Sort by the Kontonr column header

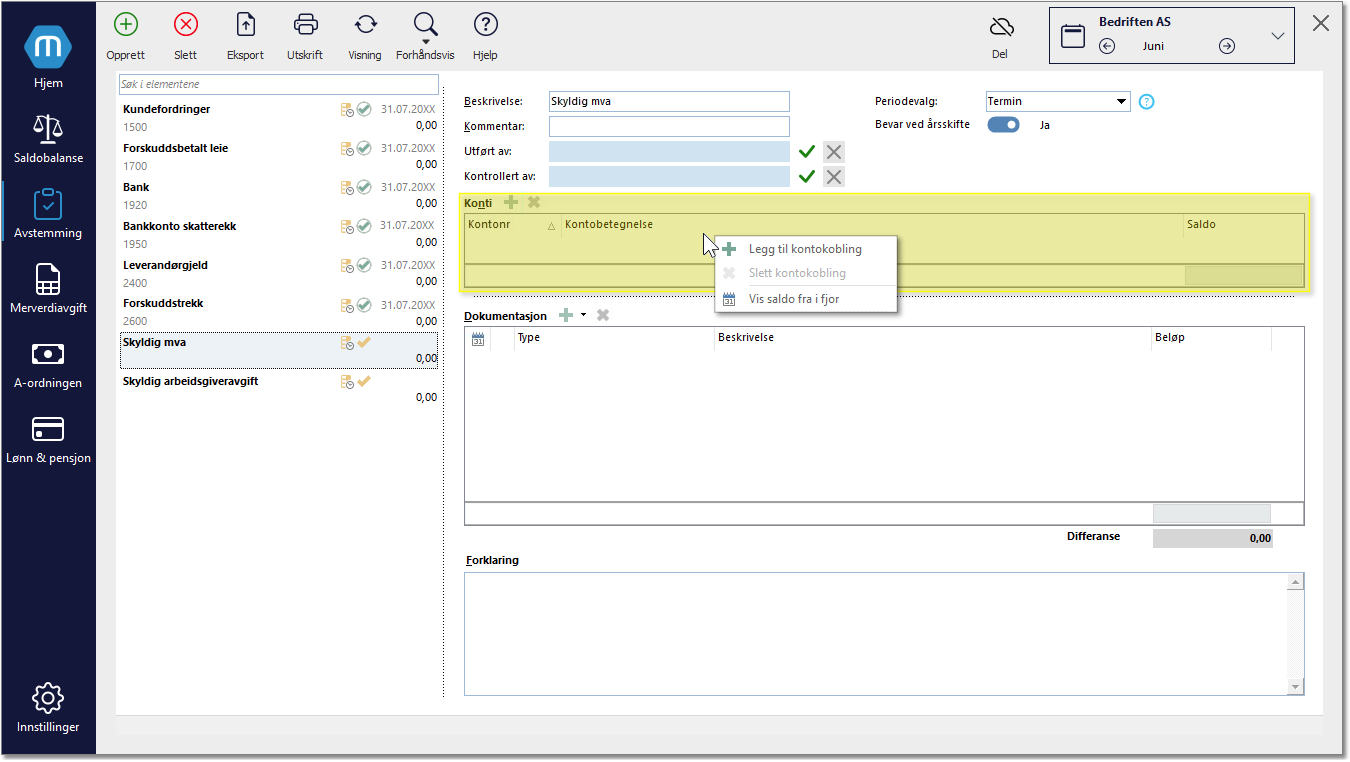point(513,224)
